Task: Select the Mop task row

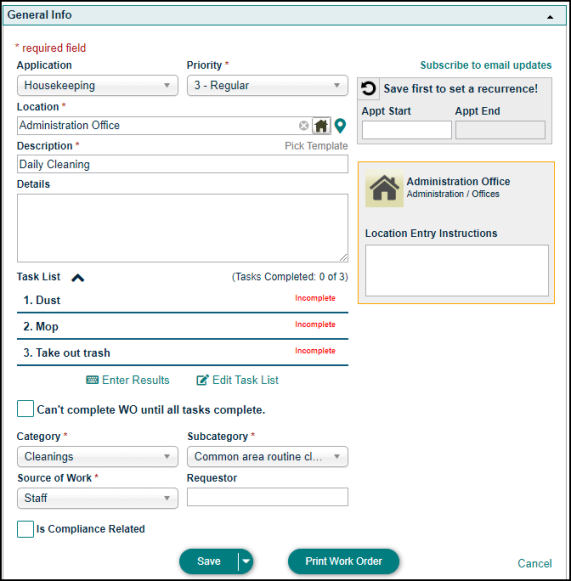Action: [183, 326]
